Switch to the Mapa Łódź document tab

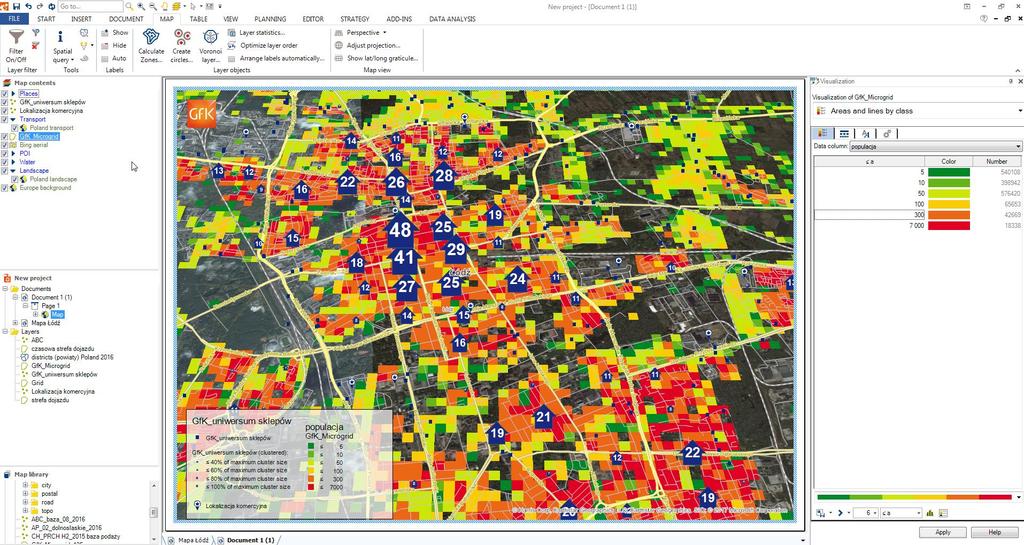click(193, 540)
